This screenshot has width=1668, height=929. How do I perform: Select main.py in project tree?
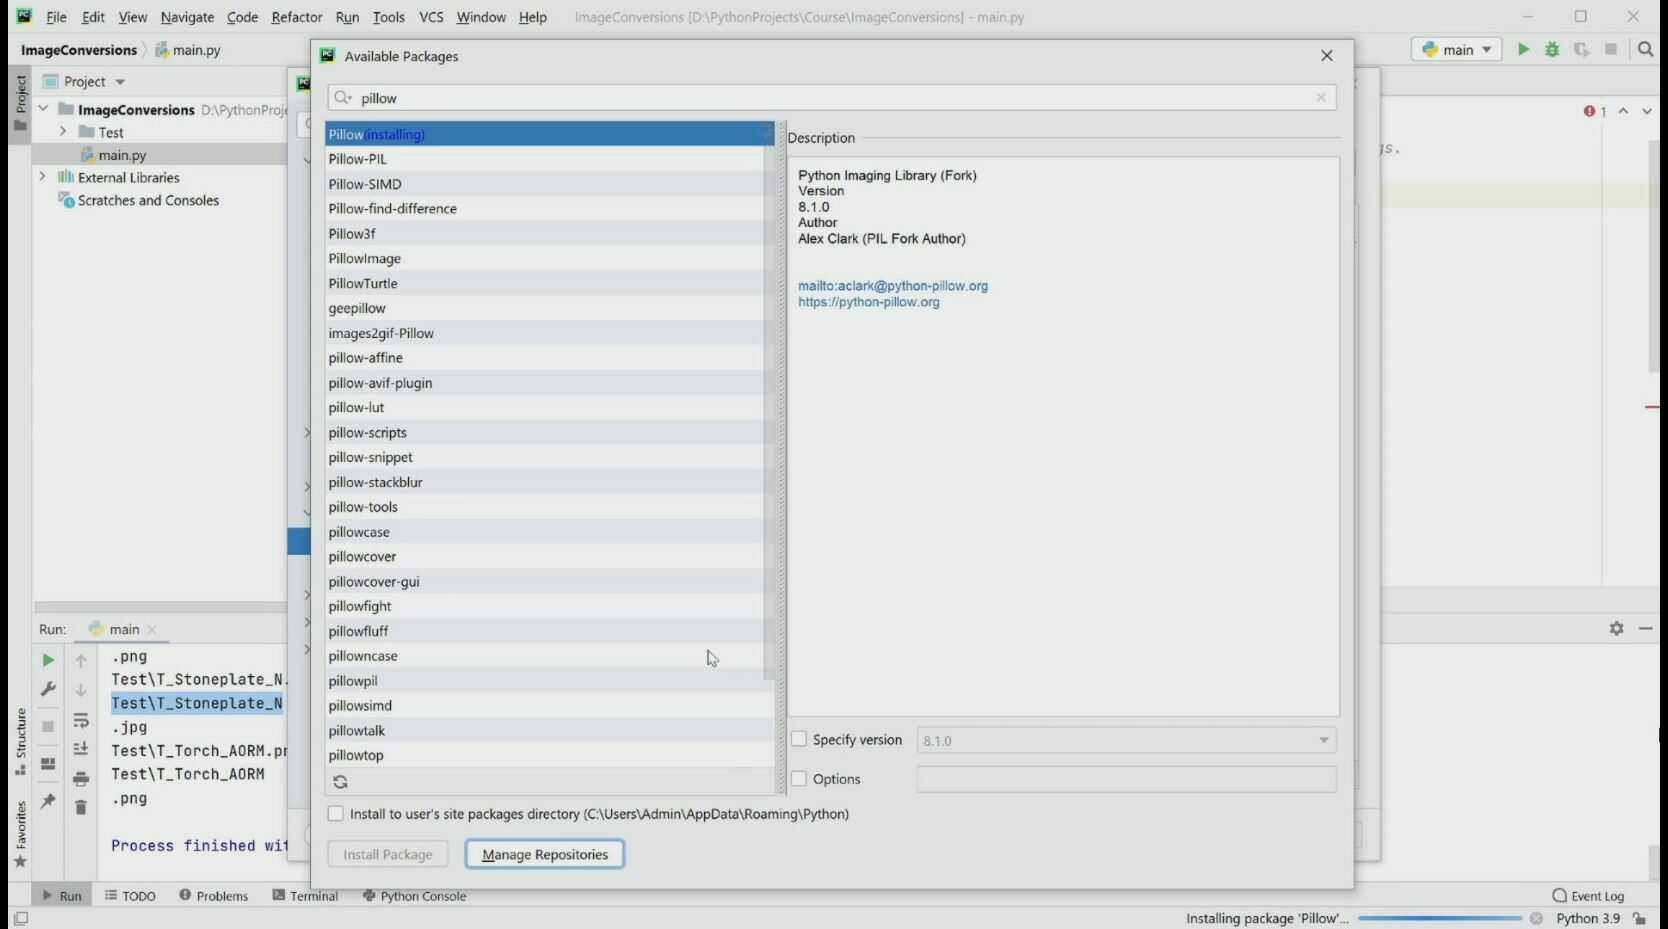click(x=122, y=155)
